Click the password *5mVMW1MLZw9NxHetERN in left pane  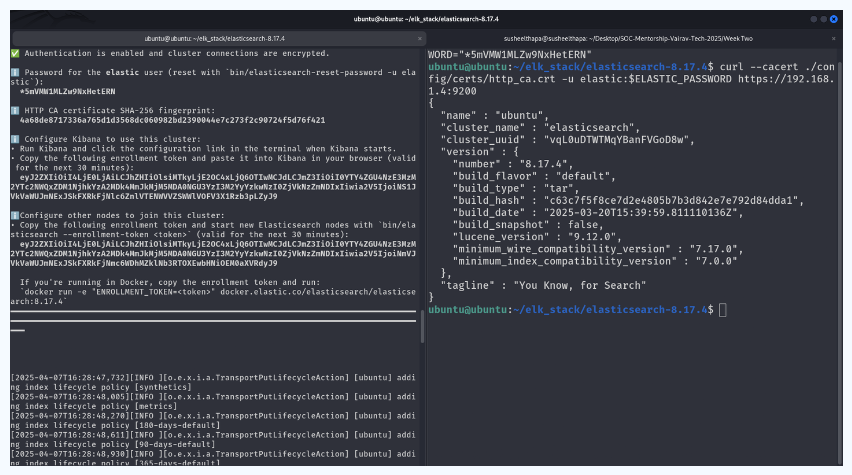[x=67, y=91]
